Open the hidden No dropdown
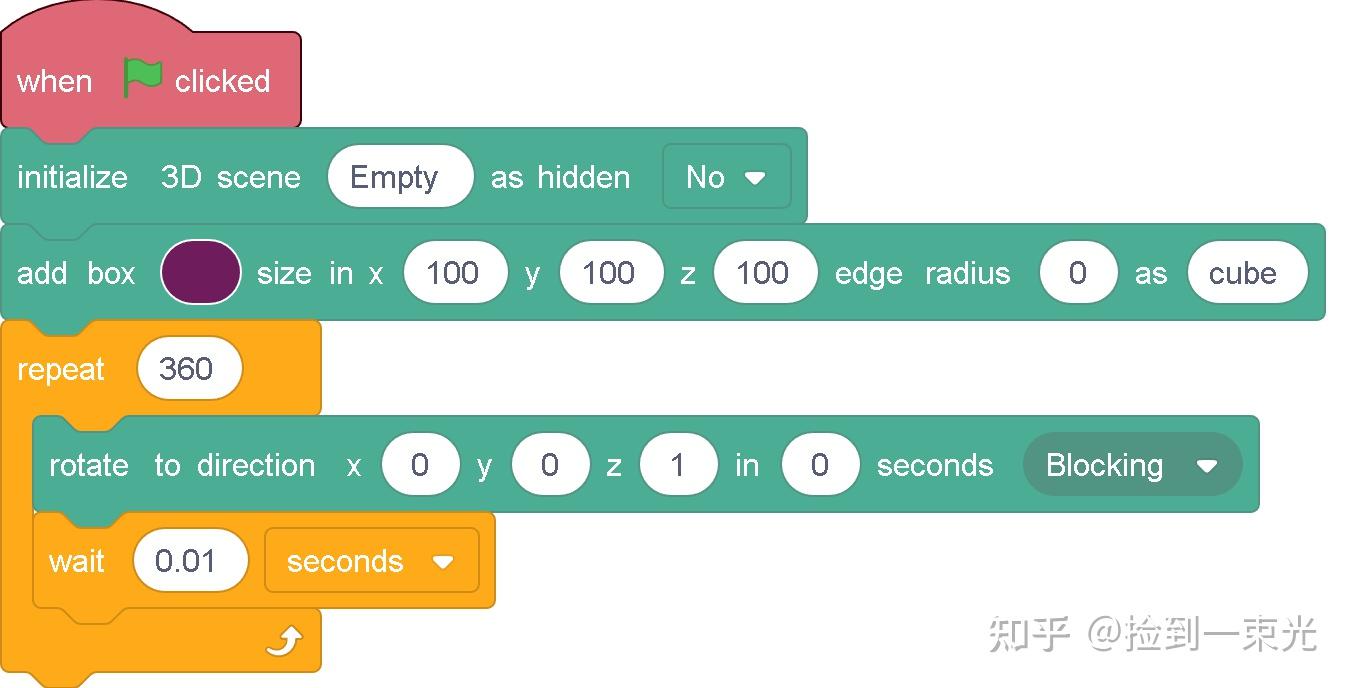1352x688 pixels. [726, 177]
